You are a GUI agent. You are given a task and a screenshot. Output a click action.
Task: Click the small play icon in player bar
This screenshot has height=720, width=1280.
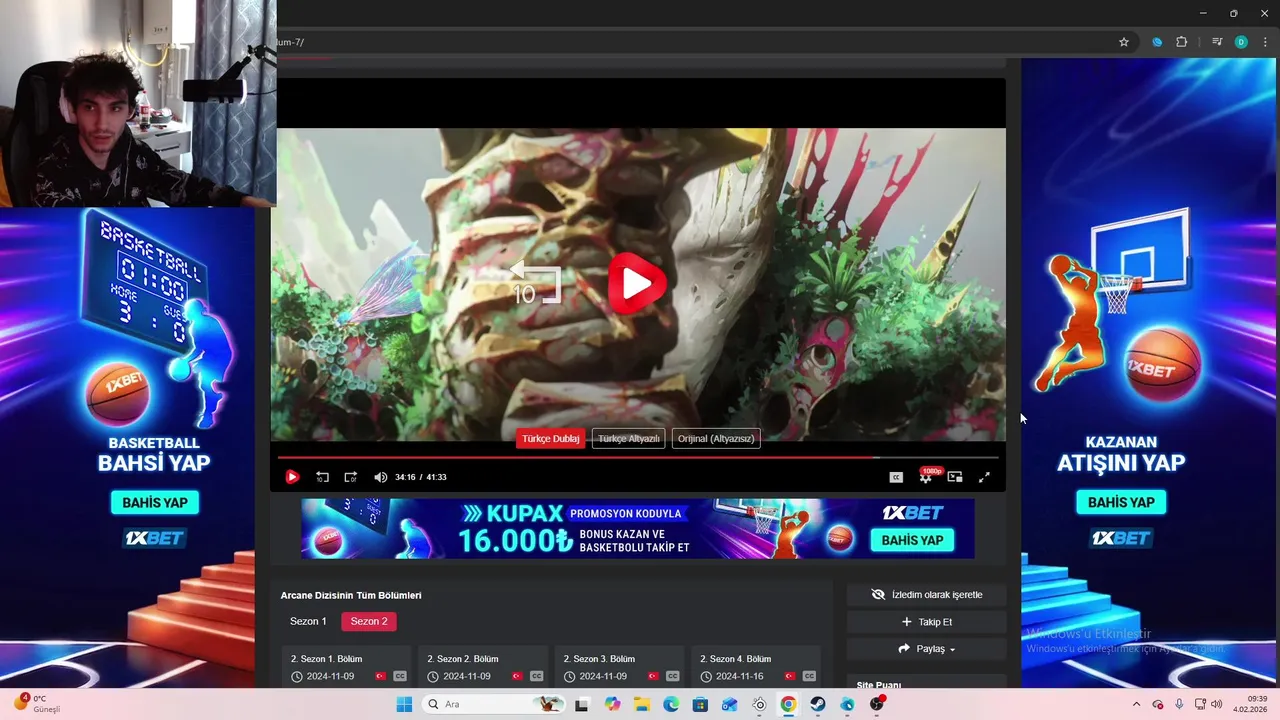[x=292, y=477]
